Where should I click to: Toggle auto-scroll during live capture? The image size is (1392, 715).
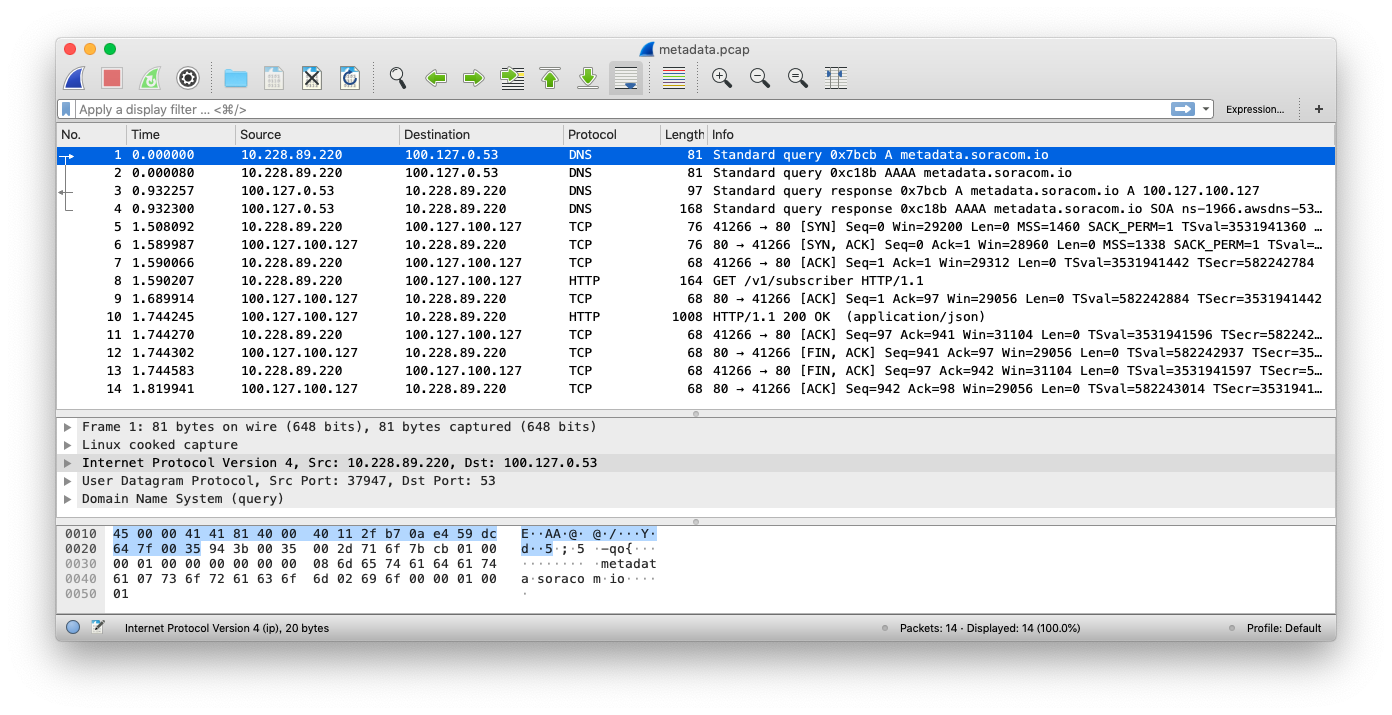(x=626, y=78)
